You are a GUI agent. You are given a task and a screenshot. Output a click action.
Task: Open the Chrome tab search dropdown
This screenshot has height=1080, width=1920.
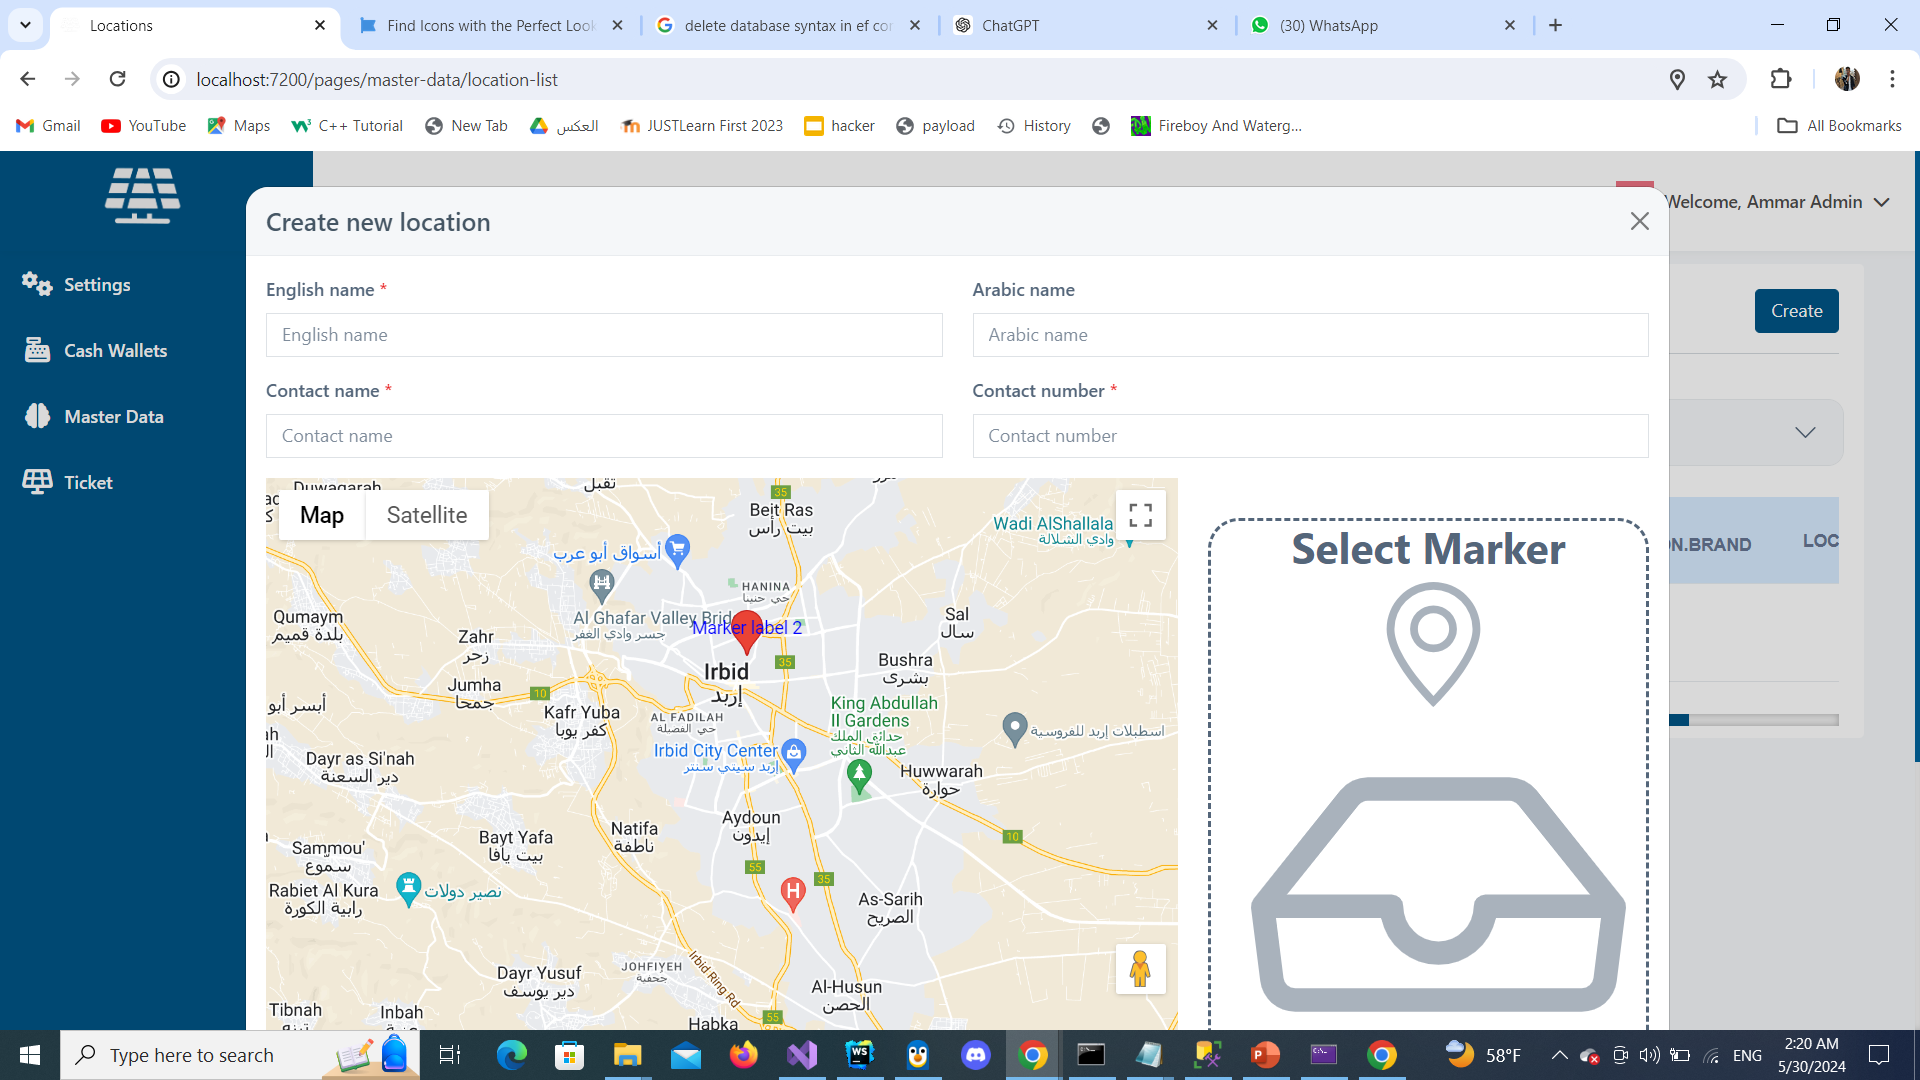(x=25, y=25)
